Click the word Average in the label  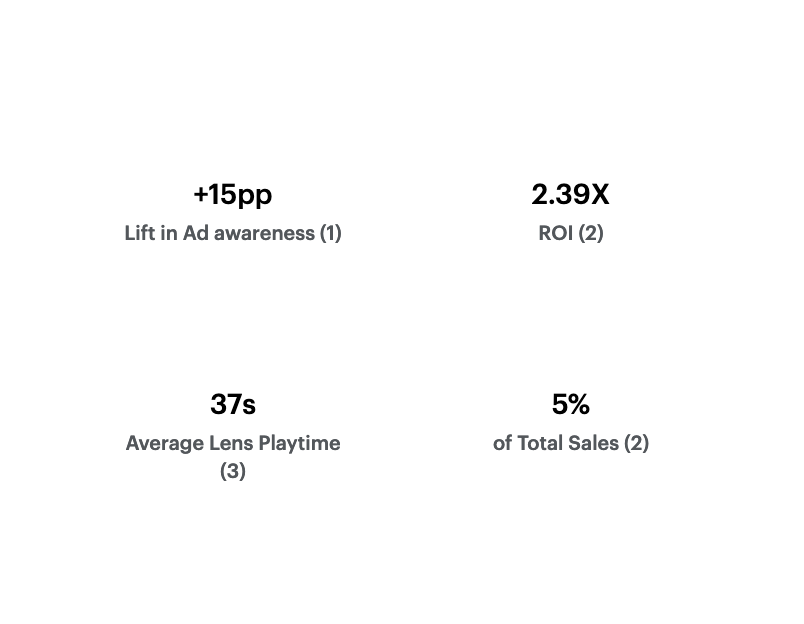[165, 444]
